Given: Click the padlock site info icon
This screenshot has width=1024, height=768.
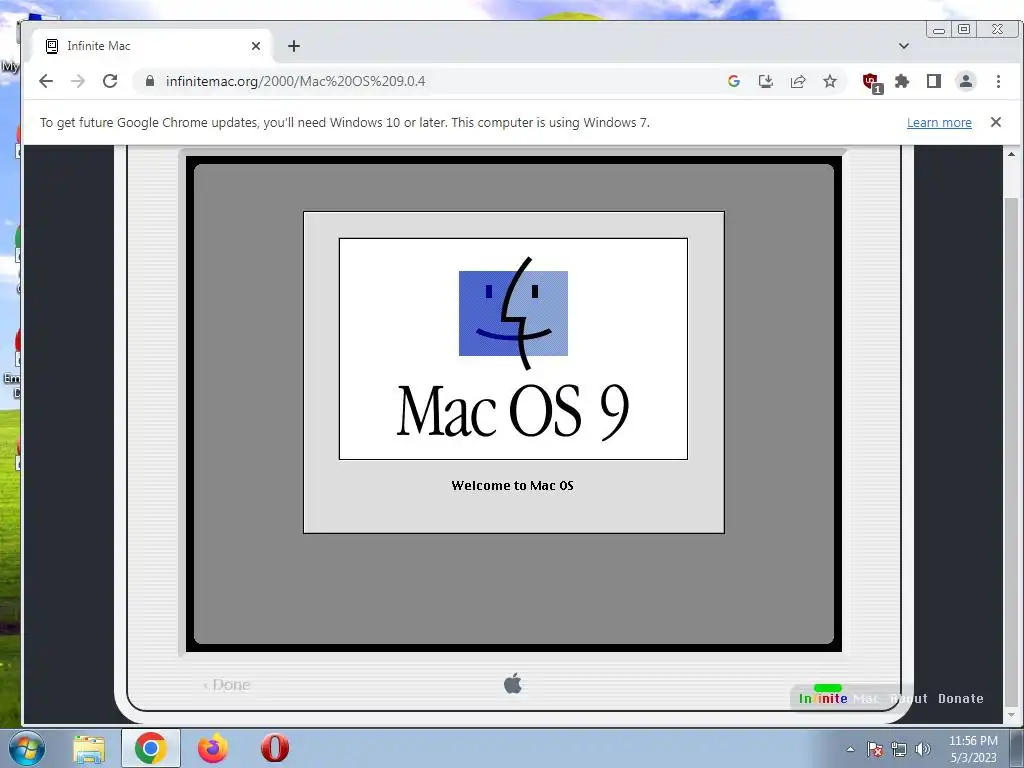Looking at the screenshot, I should (150, 81).
